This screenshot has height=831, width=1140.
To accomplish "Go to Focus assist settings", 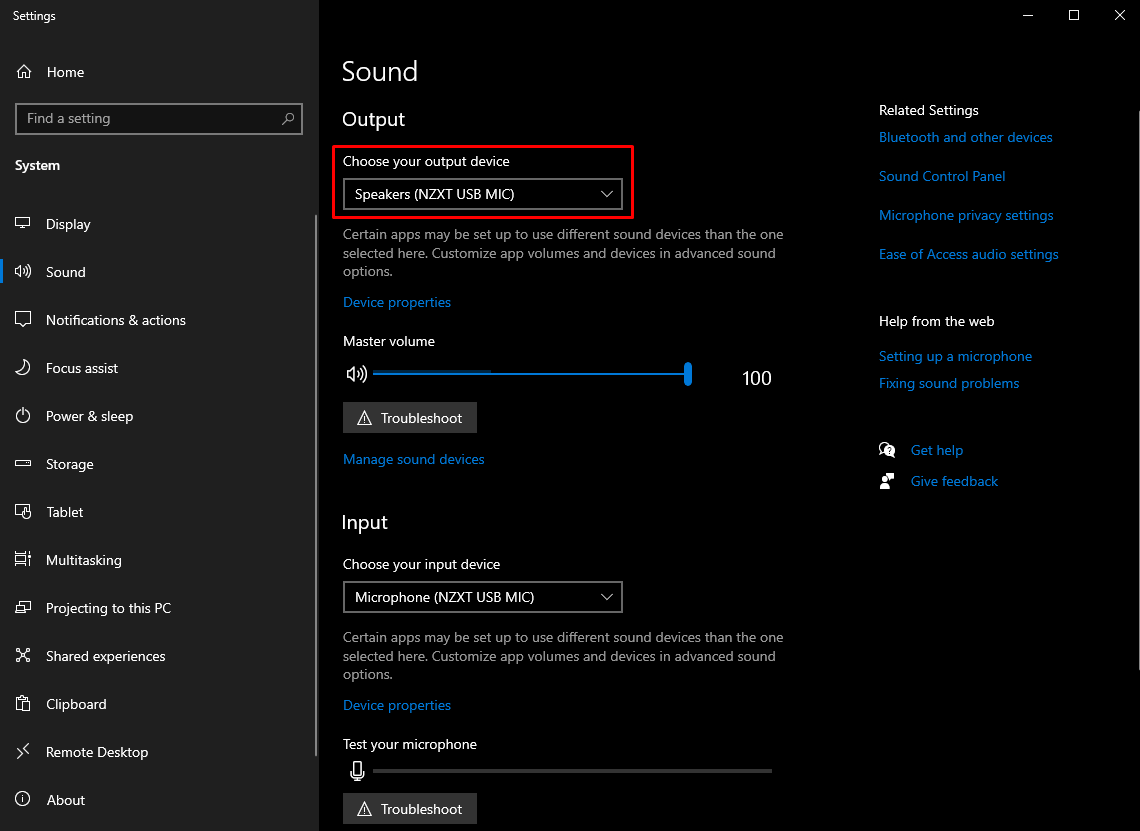I will 158,368.
